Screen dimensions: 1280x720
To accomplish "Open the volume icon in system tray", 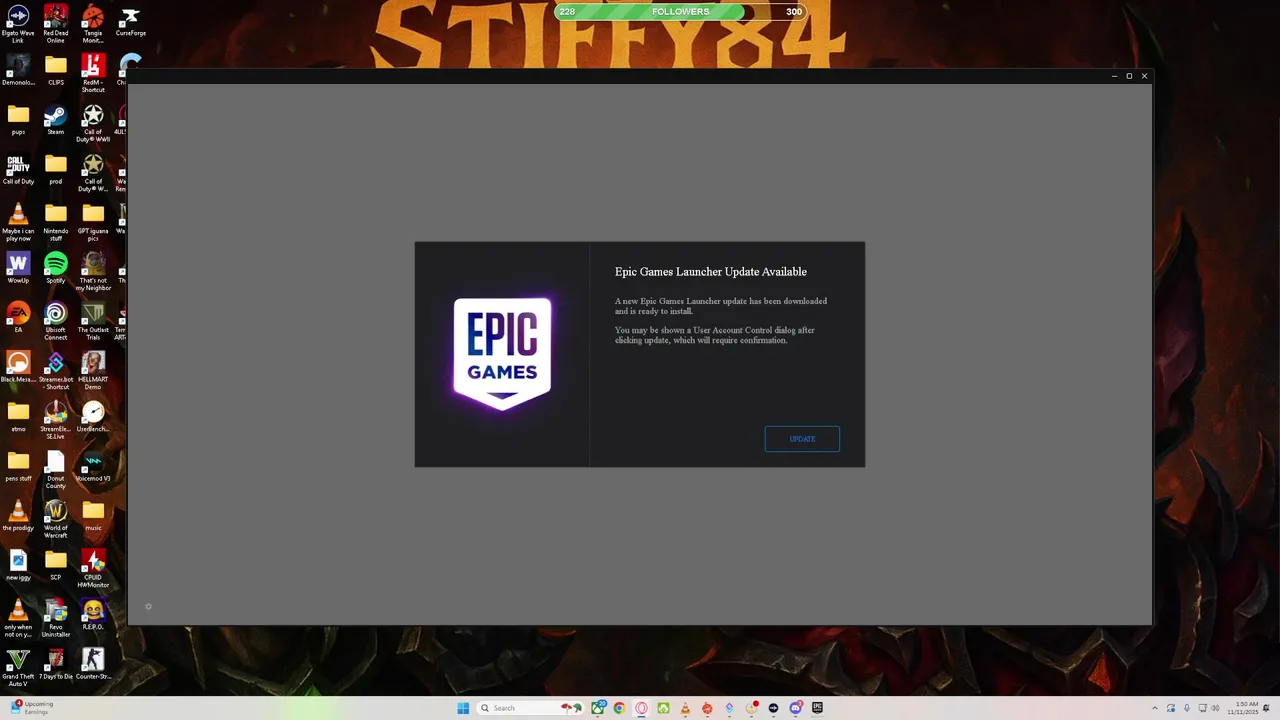I will pos(1216,708).
